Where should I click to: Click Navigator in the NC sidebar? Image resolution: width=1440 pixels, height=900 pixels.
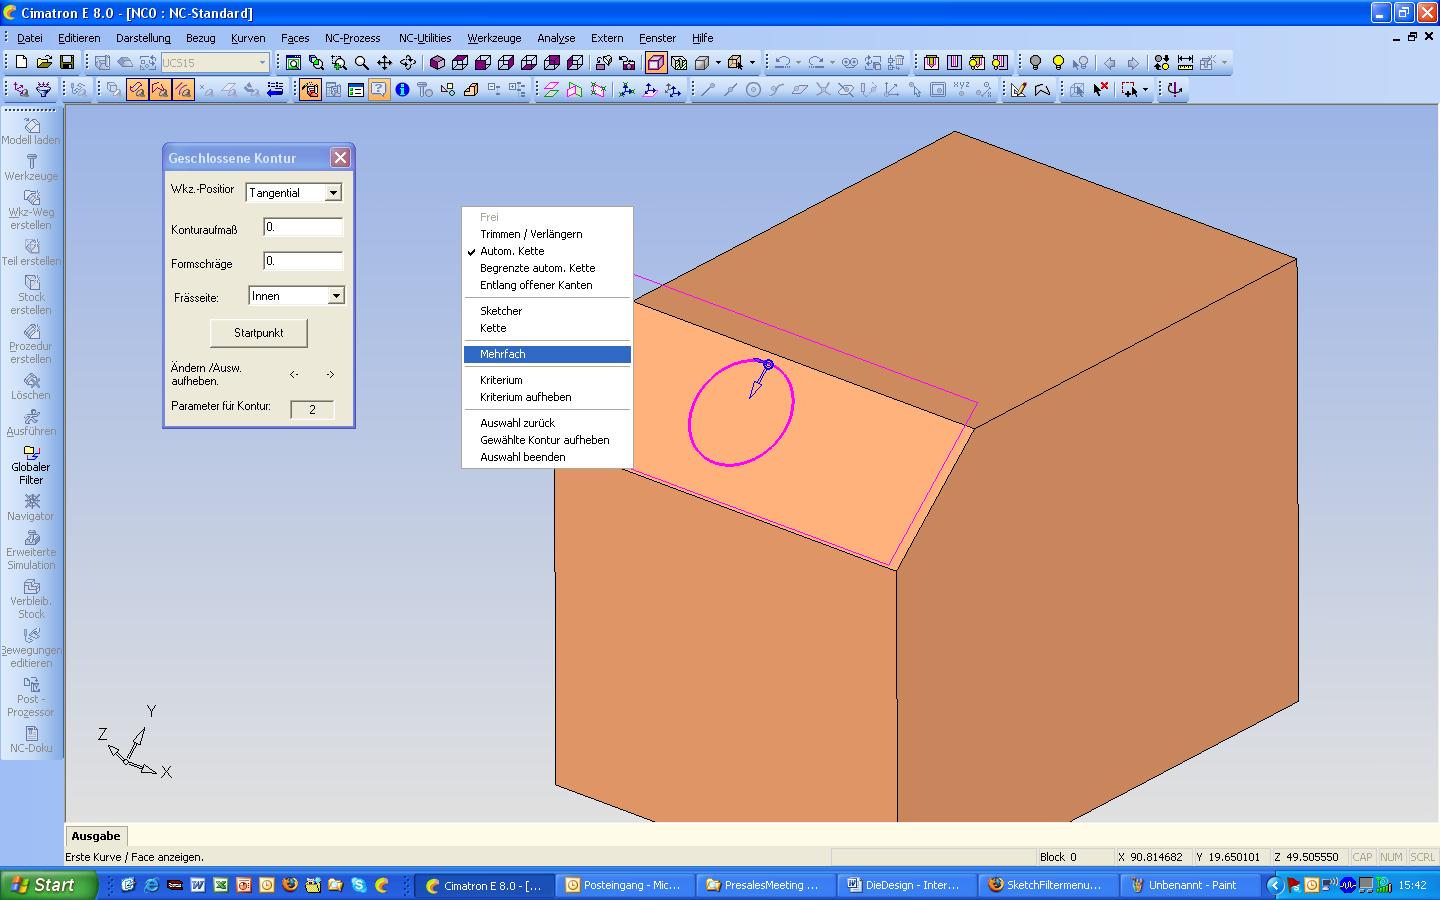(31, 508)
